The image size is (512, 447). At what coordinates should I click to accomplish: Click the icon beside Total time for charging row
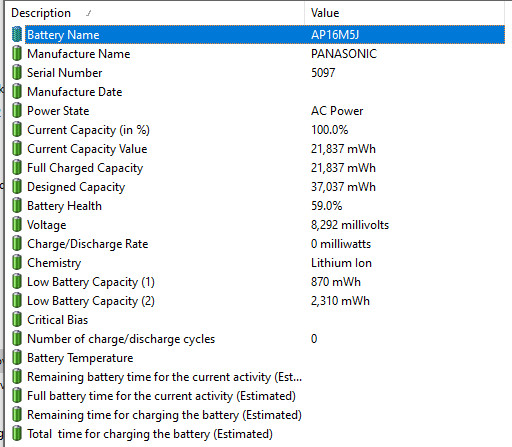pos(17,433)
